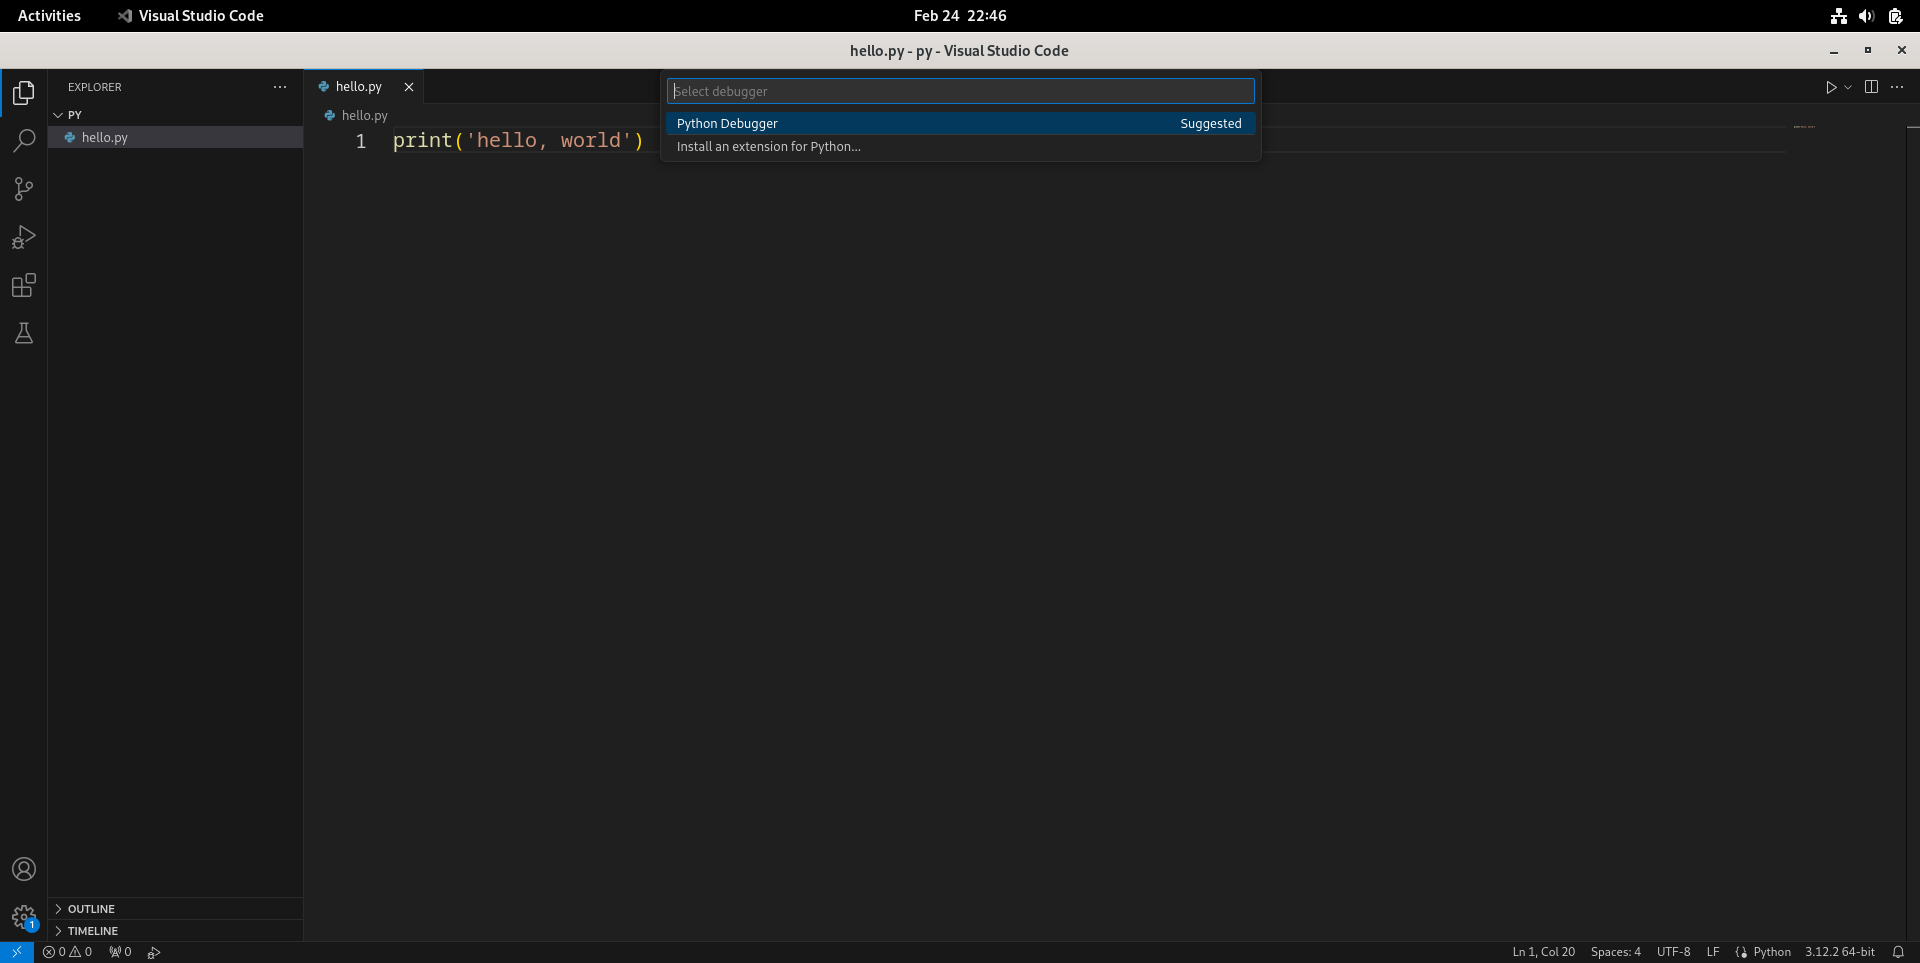Click the code line print('hello, world')
Viewport: 1920px width, 963px height.
point(518,141)
